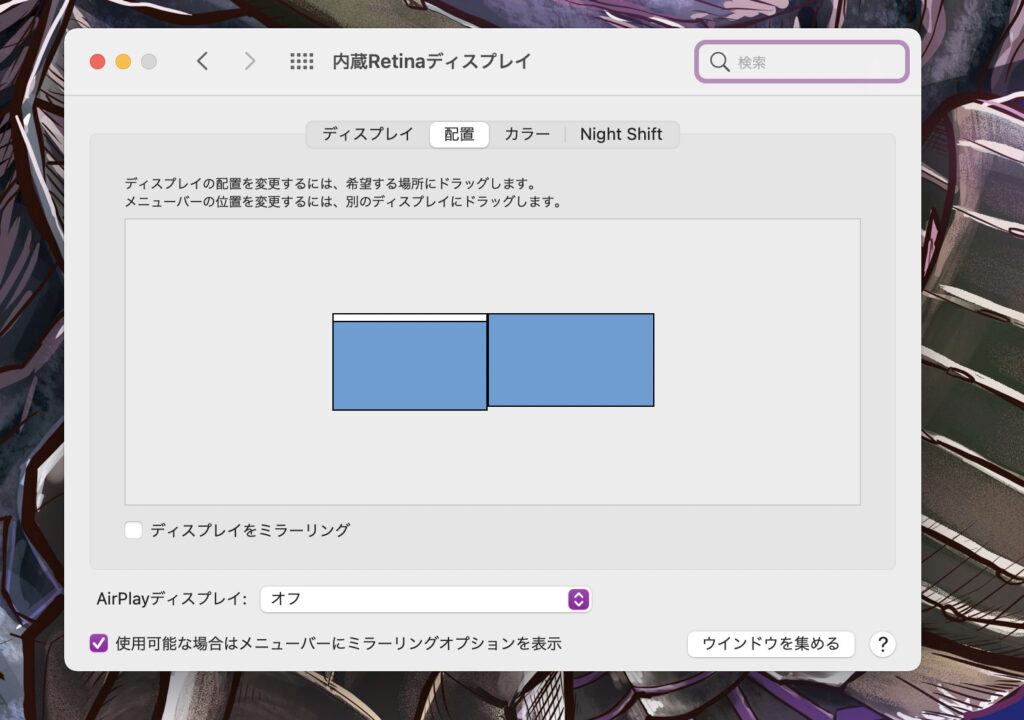Click the ウインドウを集める button

(771, 644)
